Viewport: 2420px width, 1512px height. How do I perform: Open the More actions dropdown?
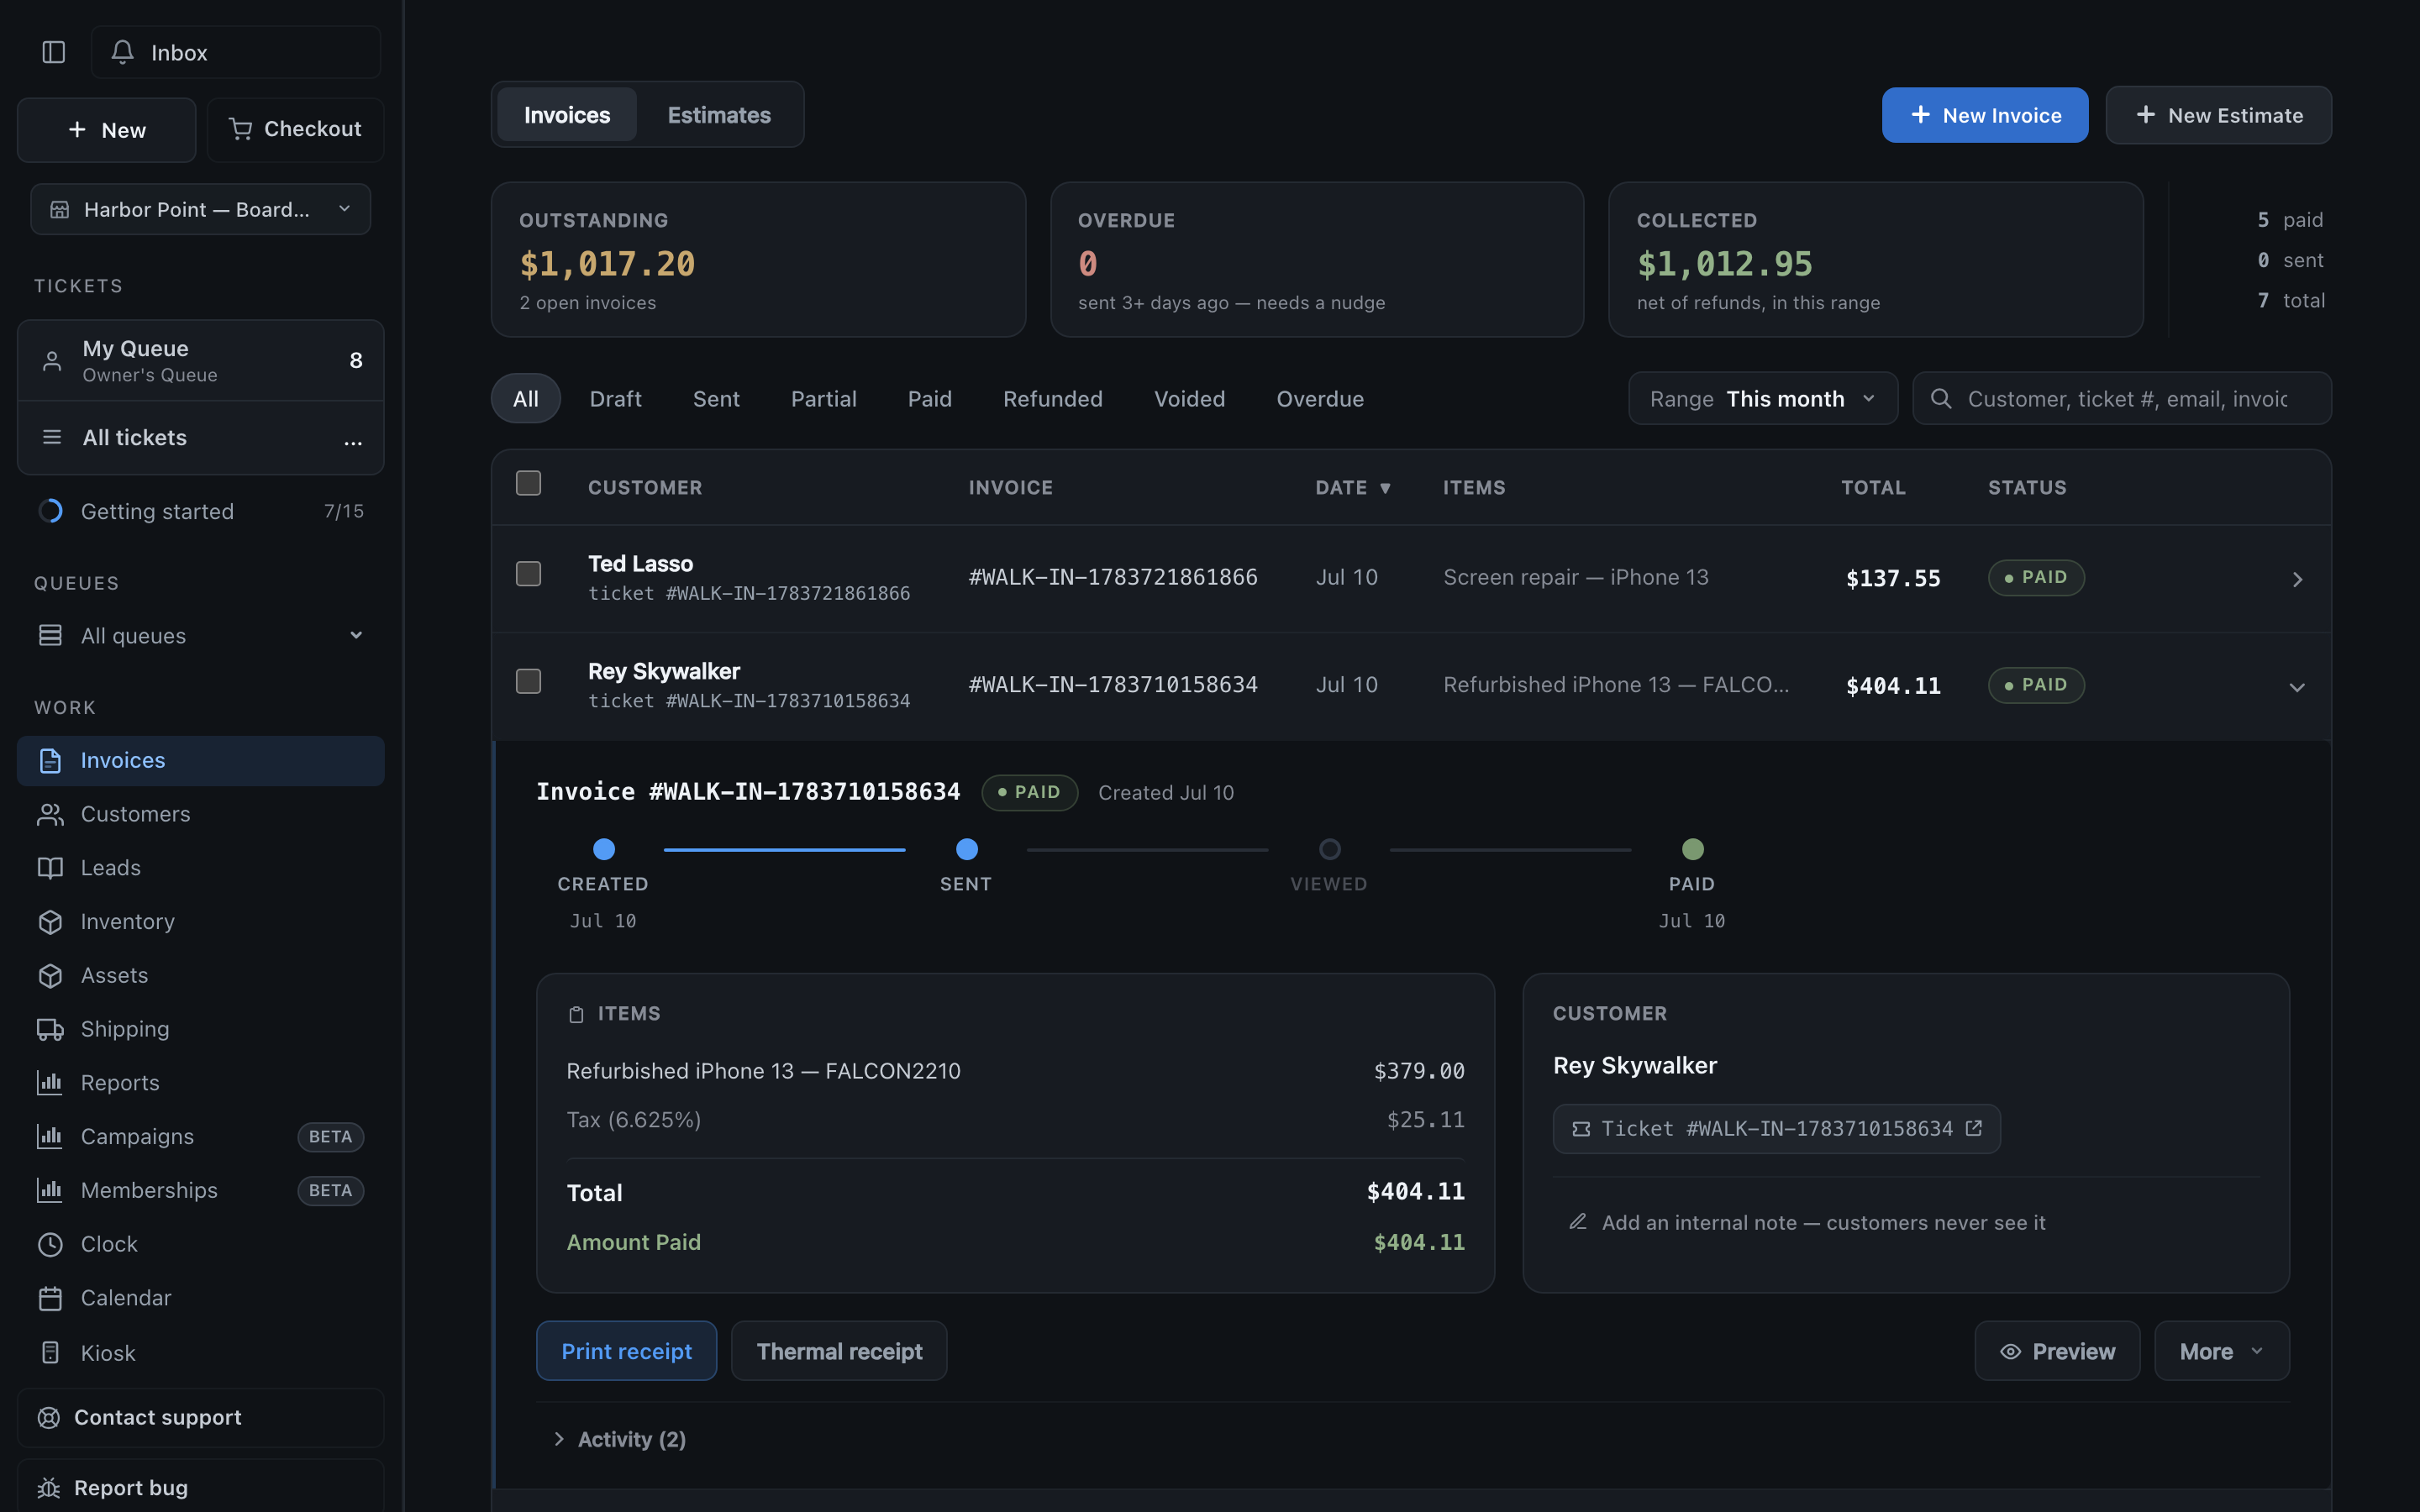[x=2222, y=1351]
